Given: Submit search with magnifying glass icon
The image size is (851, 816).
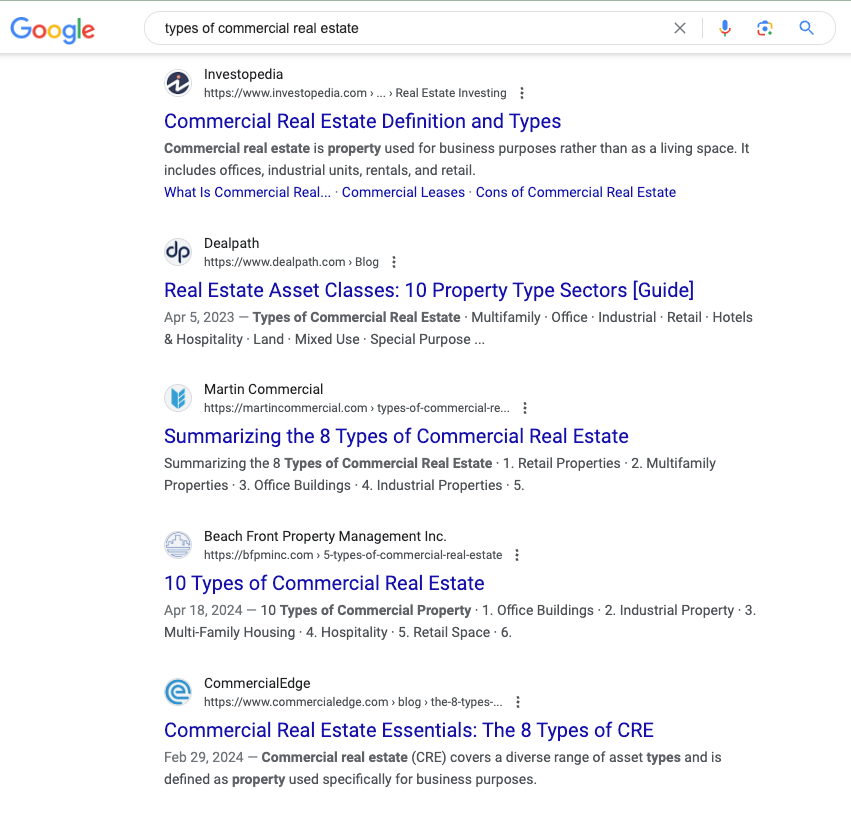Looking at the screenshot, I should click(806, 28).
